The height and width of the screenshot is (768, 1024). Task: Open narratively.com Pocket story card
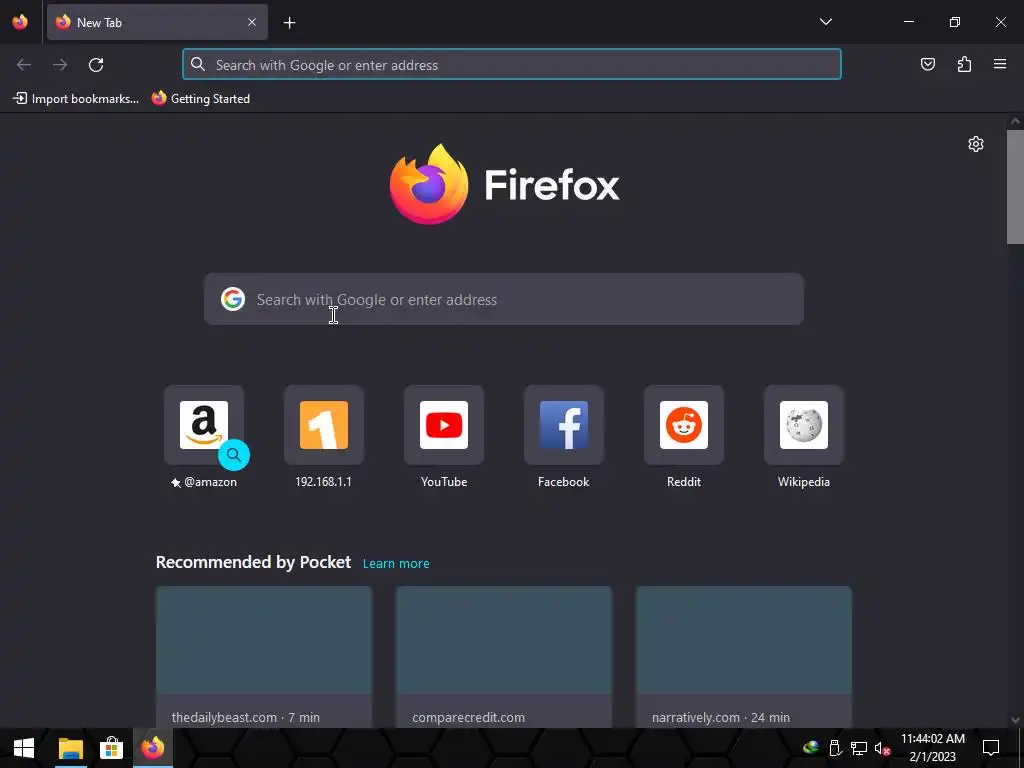click(744, 657)
